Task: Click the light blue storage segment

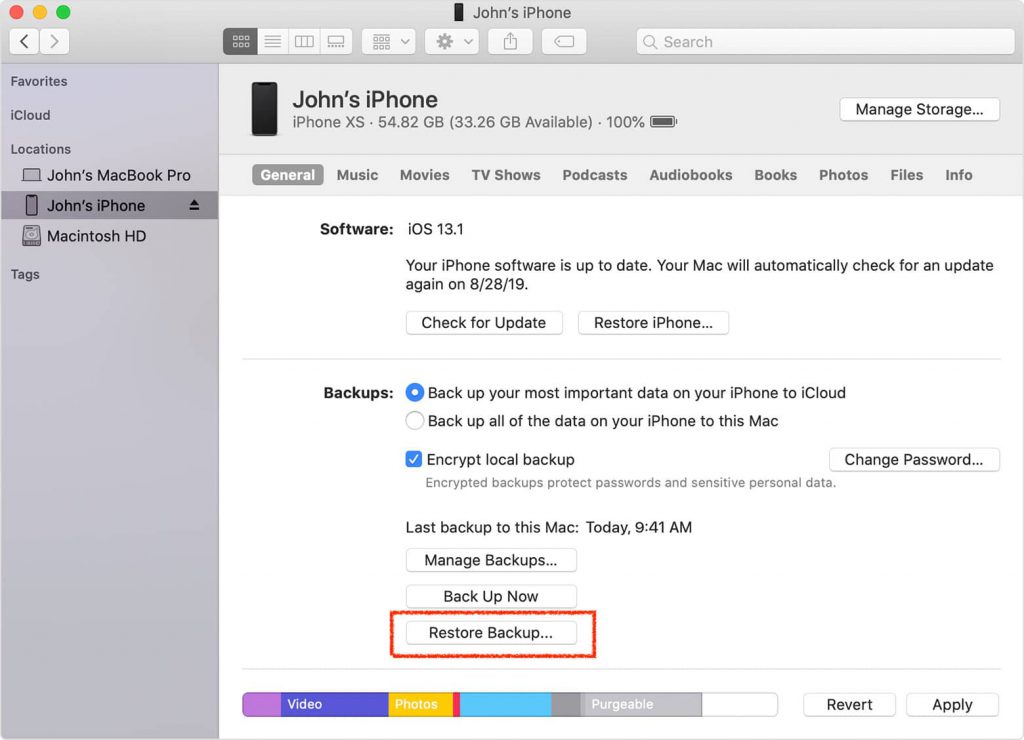Action: pos(505,705)
